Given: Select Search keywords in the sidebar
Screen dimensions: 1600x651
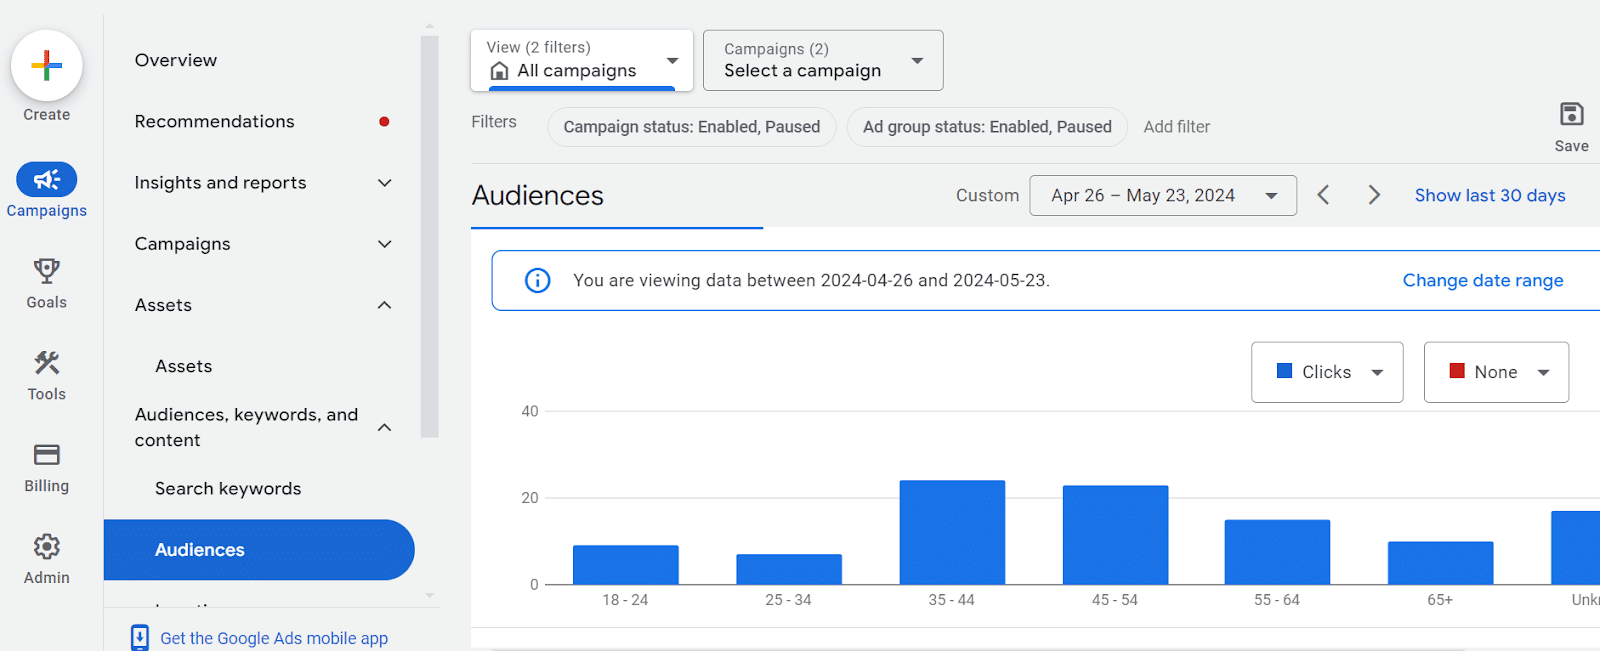Looking at the screenshot, I should pos(228,489).
